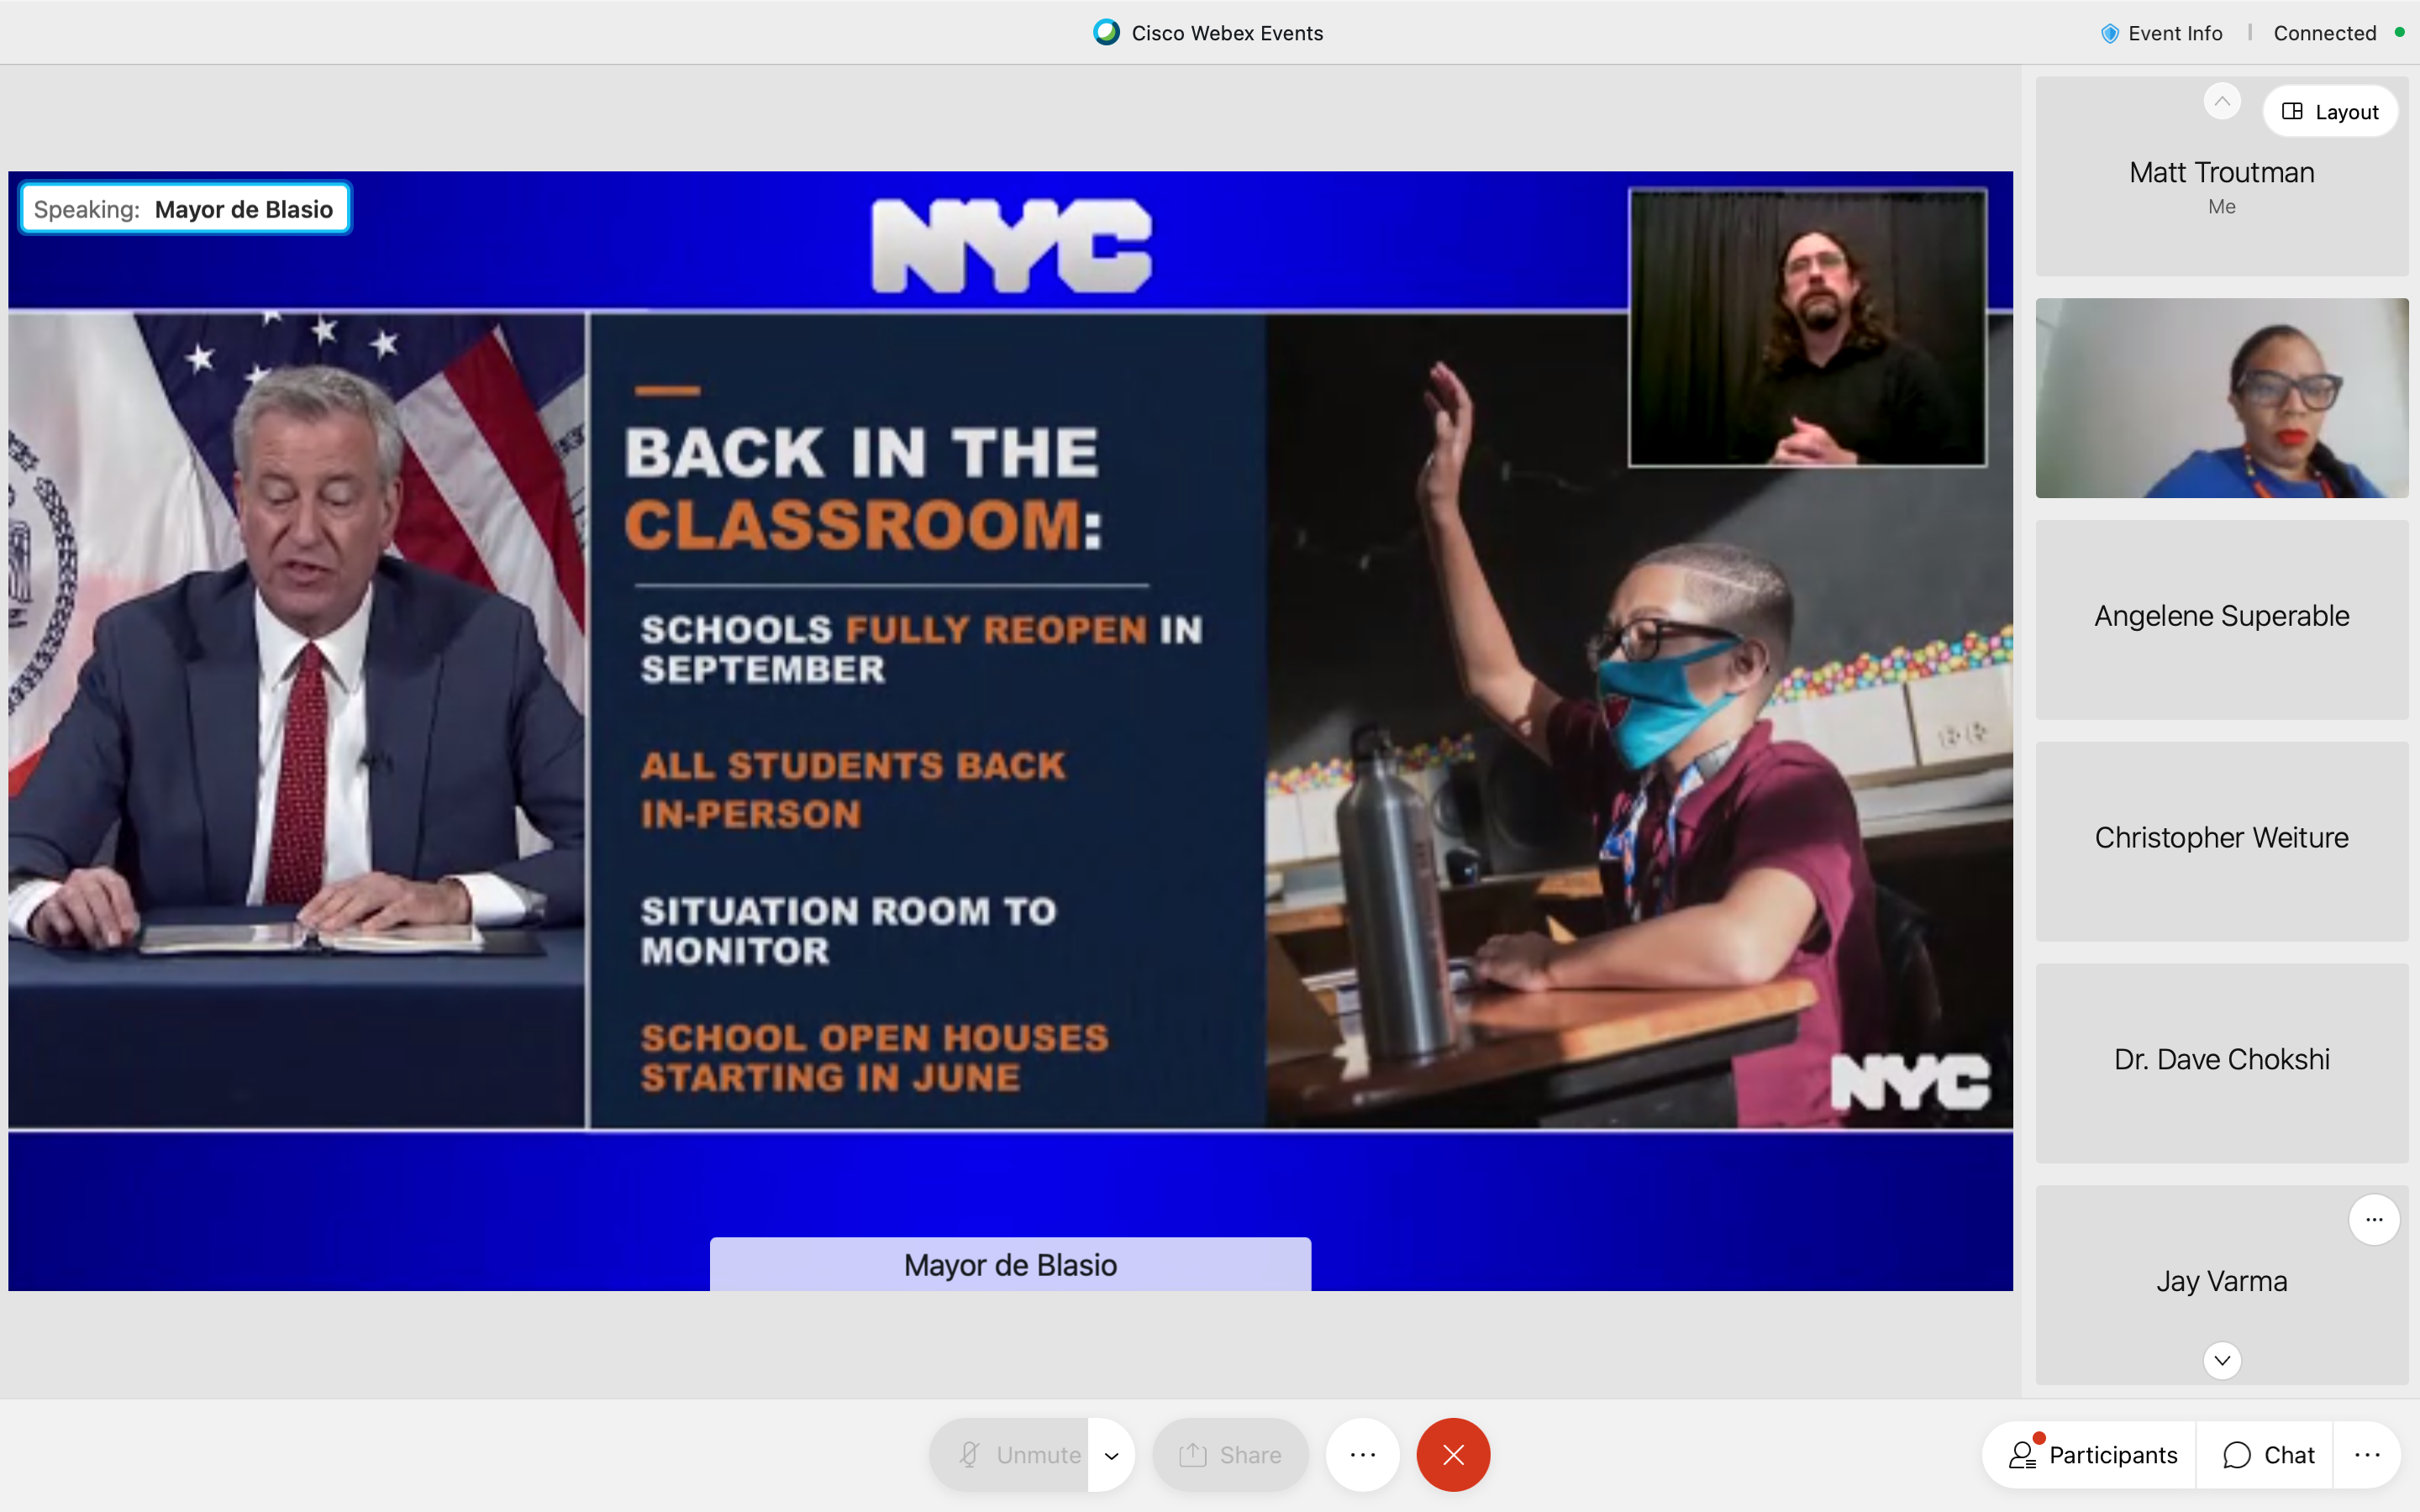Image resolution: width=2420 pixels, height=1512 pixels.
Task: Select the Angelene Superable participant tile
Action: click(2221, 618)
